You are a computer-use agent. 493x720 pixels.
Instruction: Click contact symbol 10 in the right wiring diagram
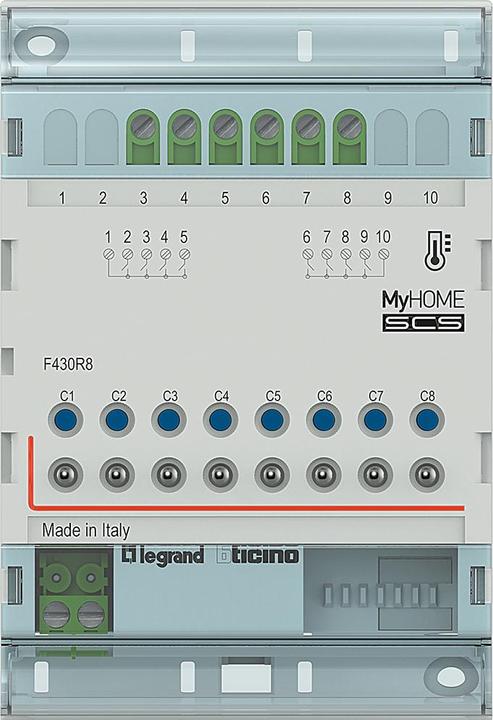pyautogui.click(x=383, y=254)
